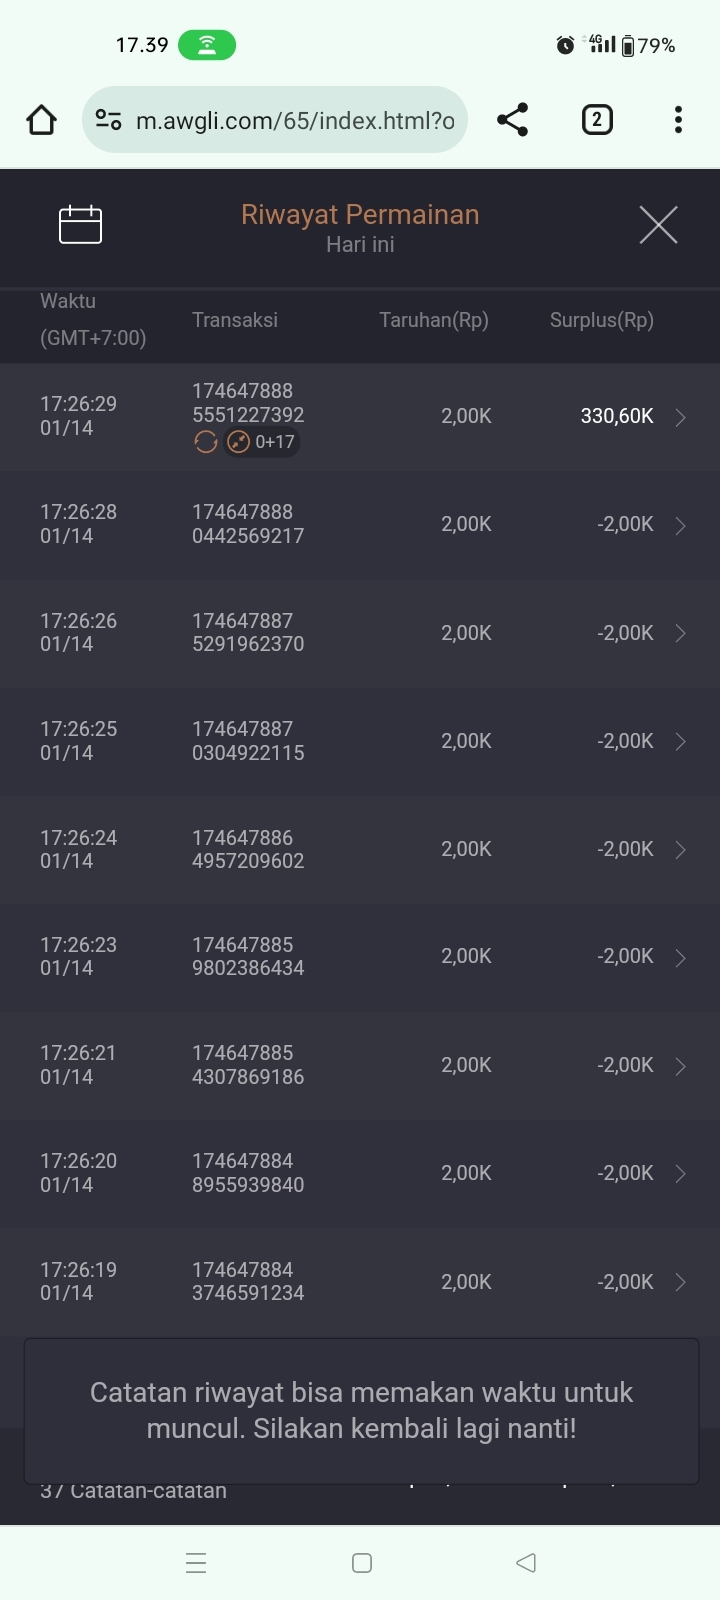Tap the browser home icon

click(41, 120)
